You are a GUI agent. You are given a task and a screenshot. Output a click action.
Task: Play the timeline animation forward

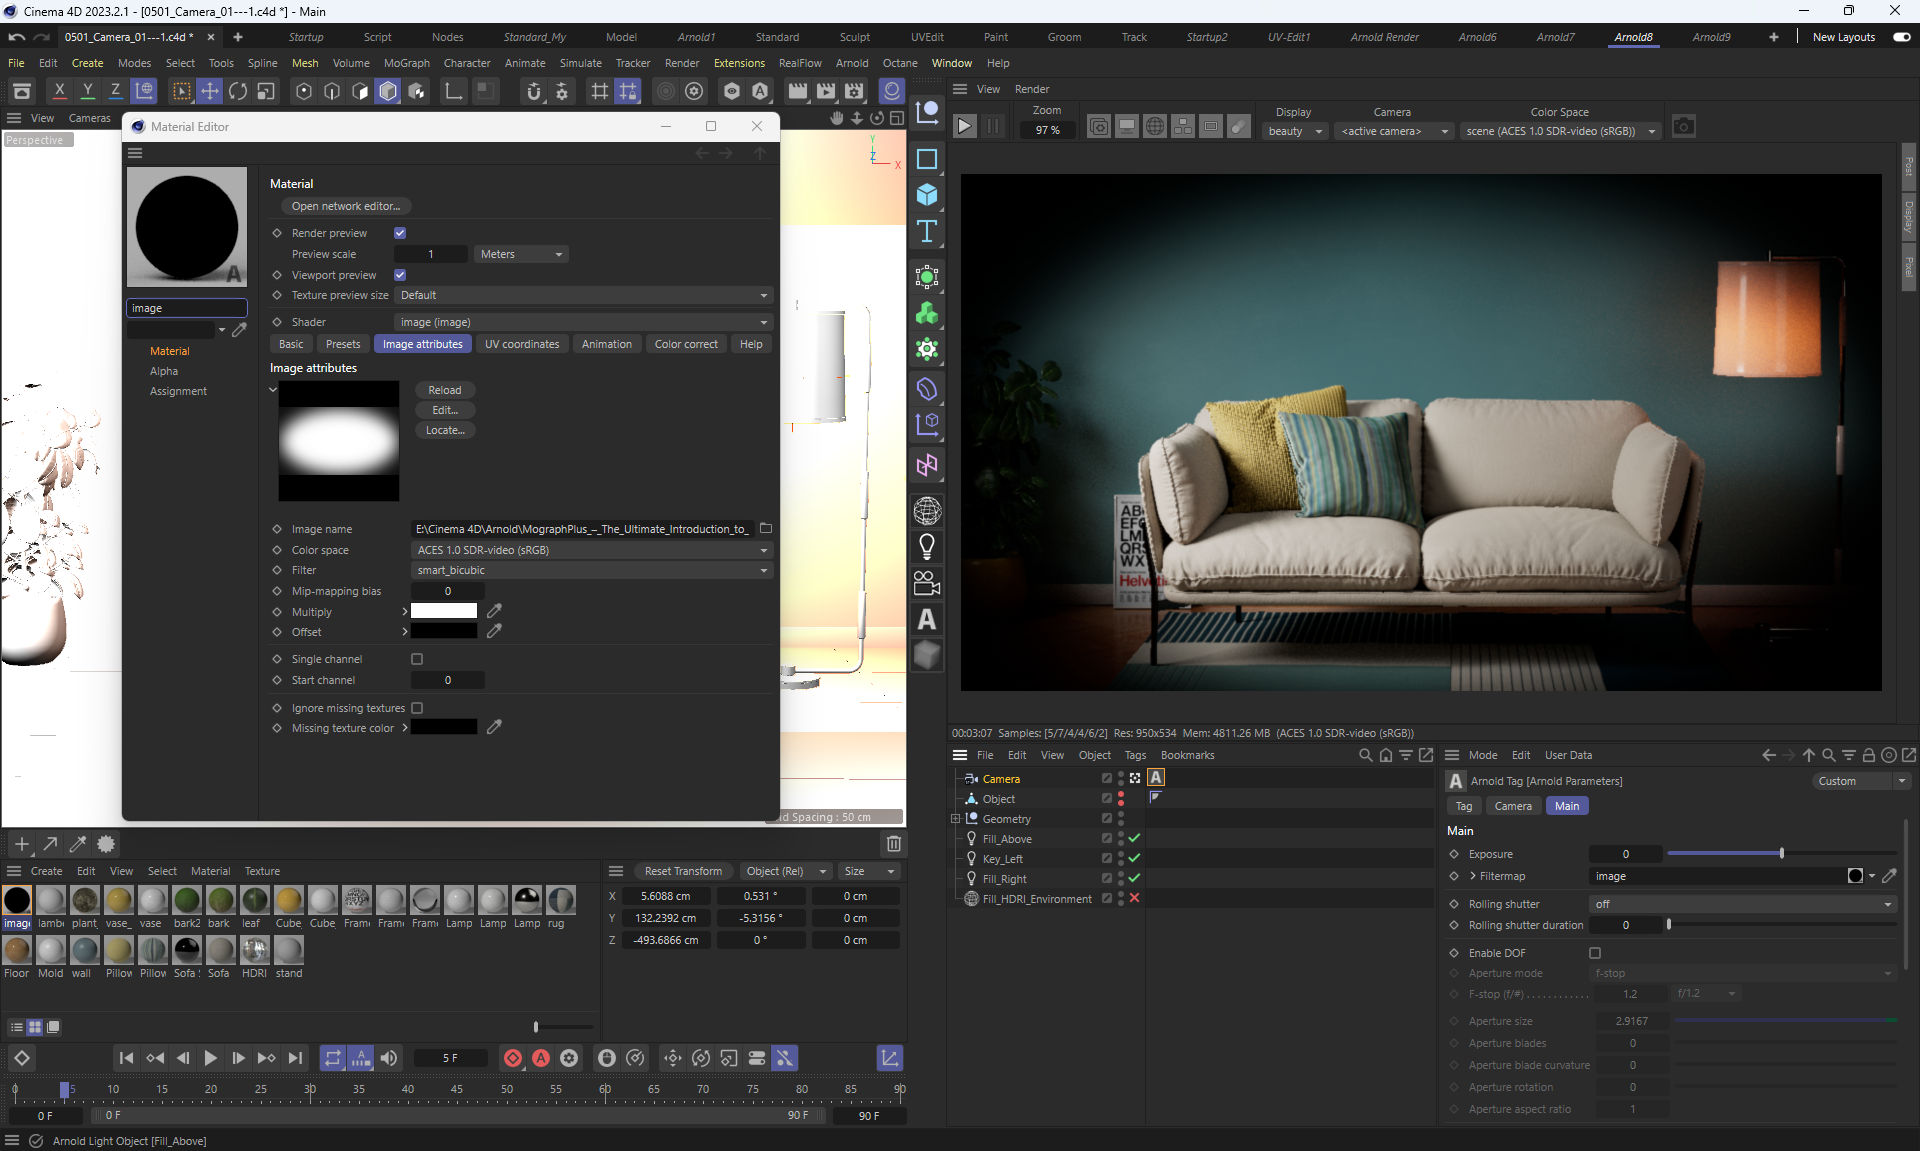coord(210,1058)
